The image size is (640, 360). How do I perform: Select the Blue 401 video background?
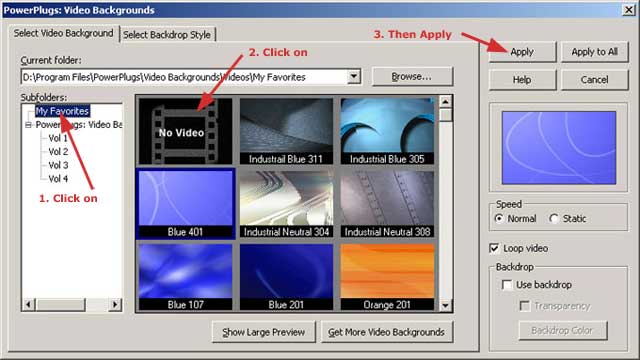[185, 204]
